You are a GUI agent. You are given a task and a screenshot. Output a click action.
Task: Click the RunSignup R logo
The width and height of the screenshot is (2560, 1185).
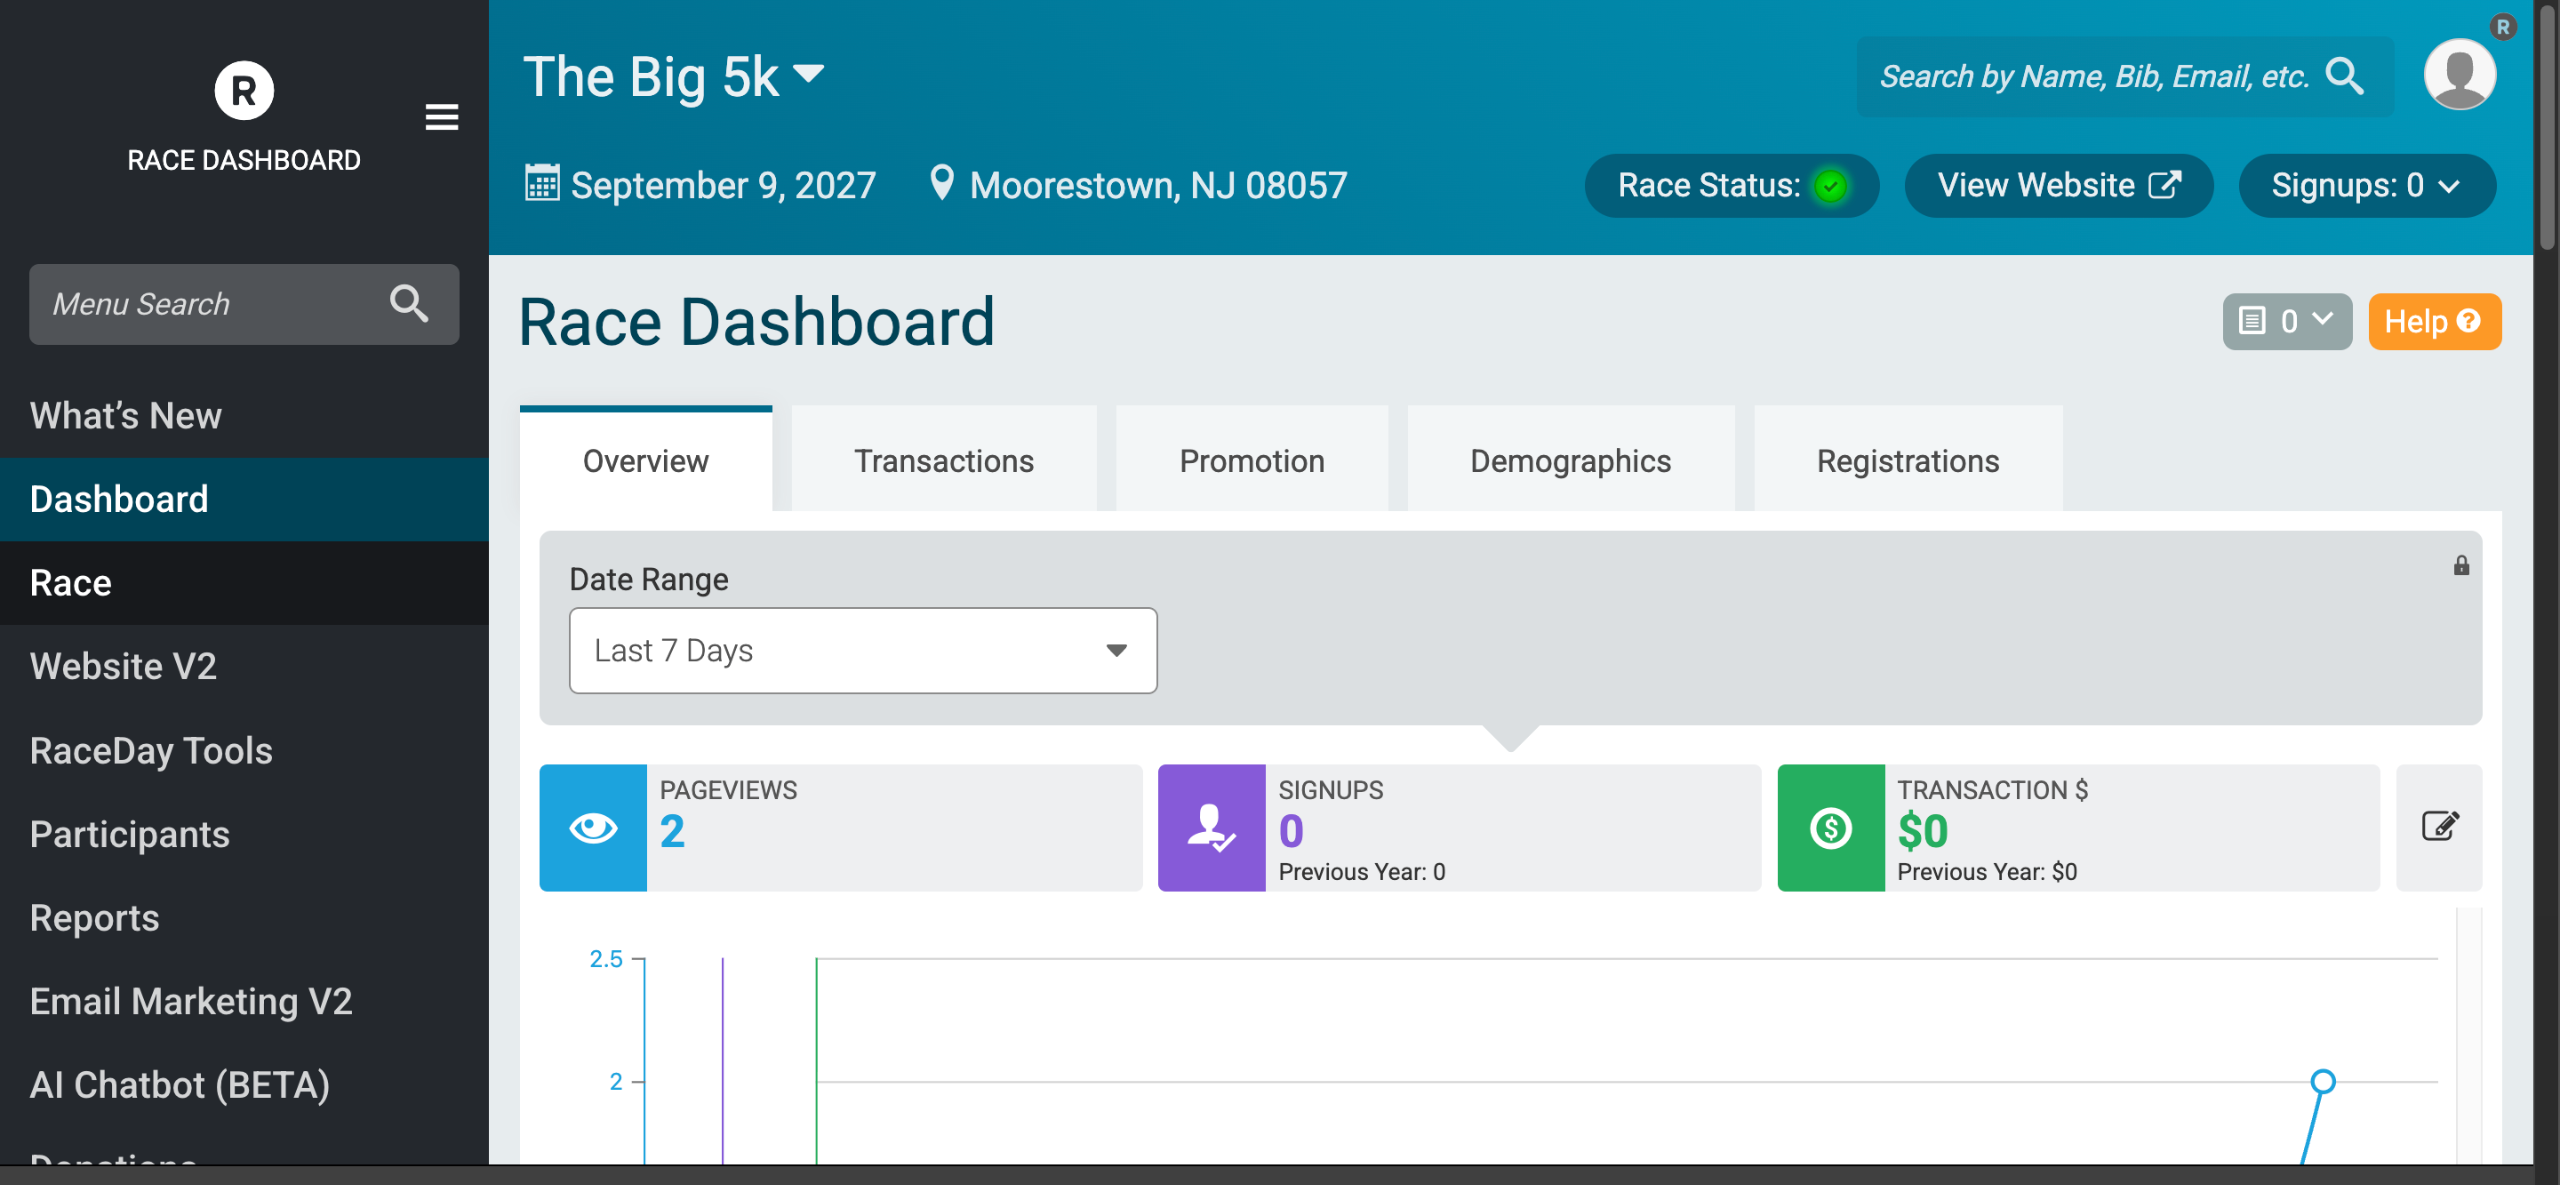tap(244, 91)
